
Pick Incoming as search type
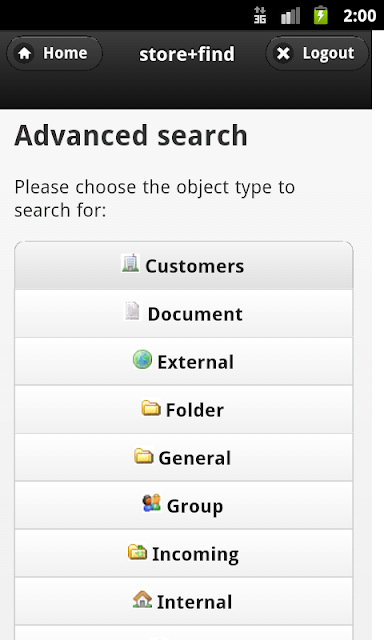184,553
